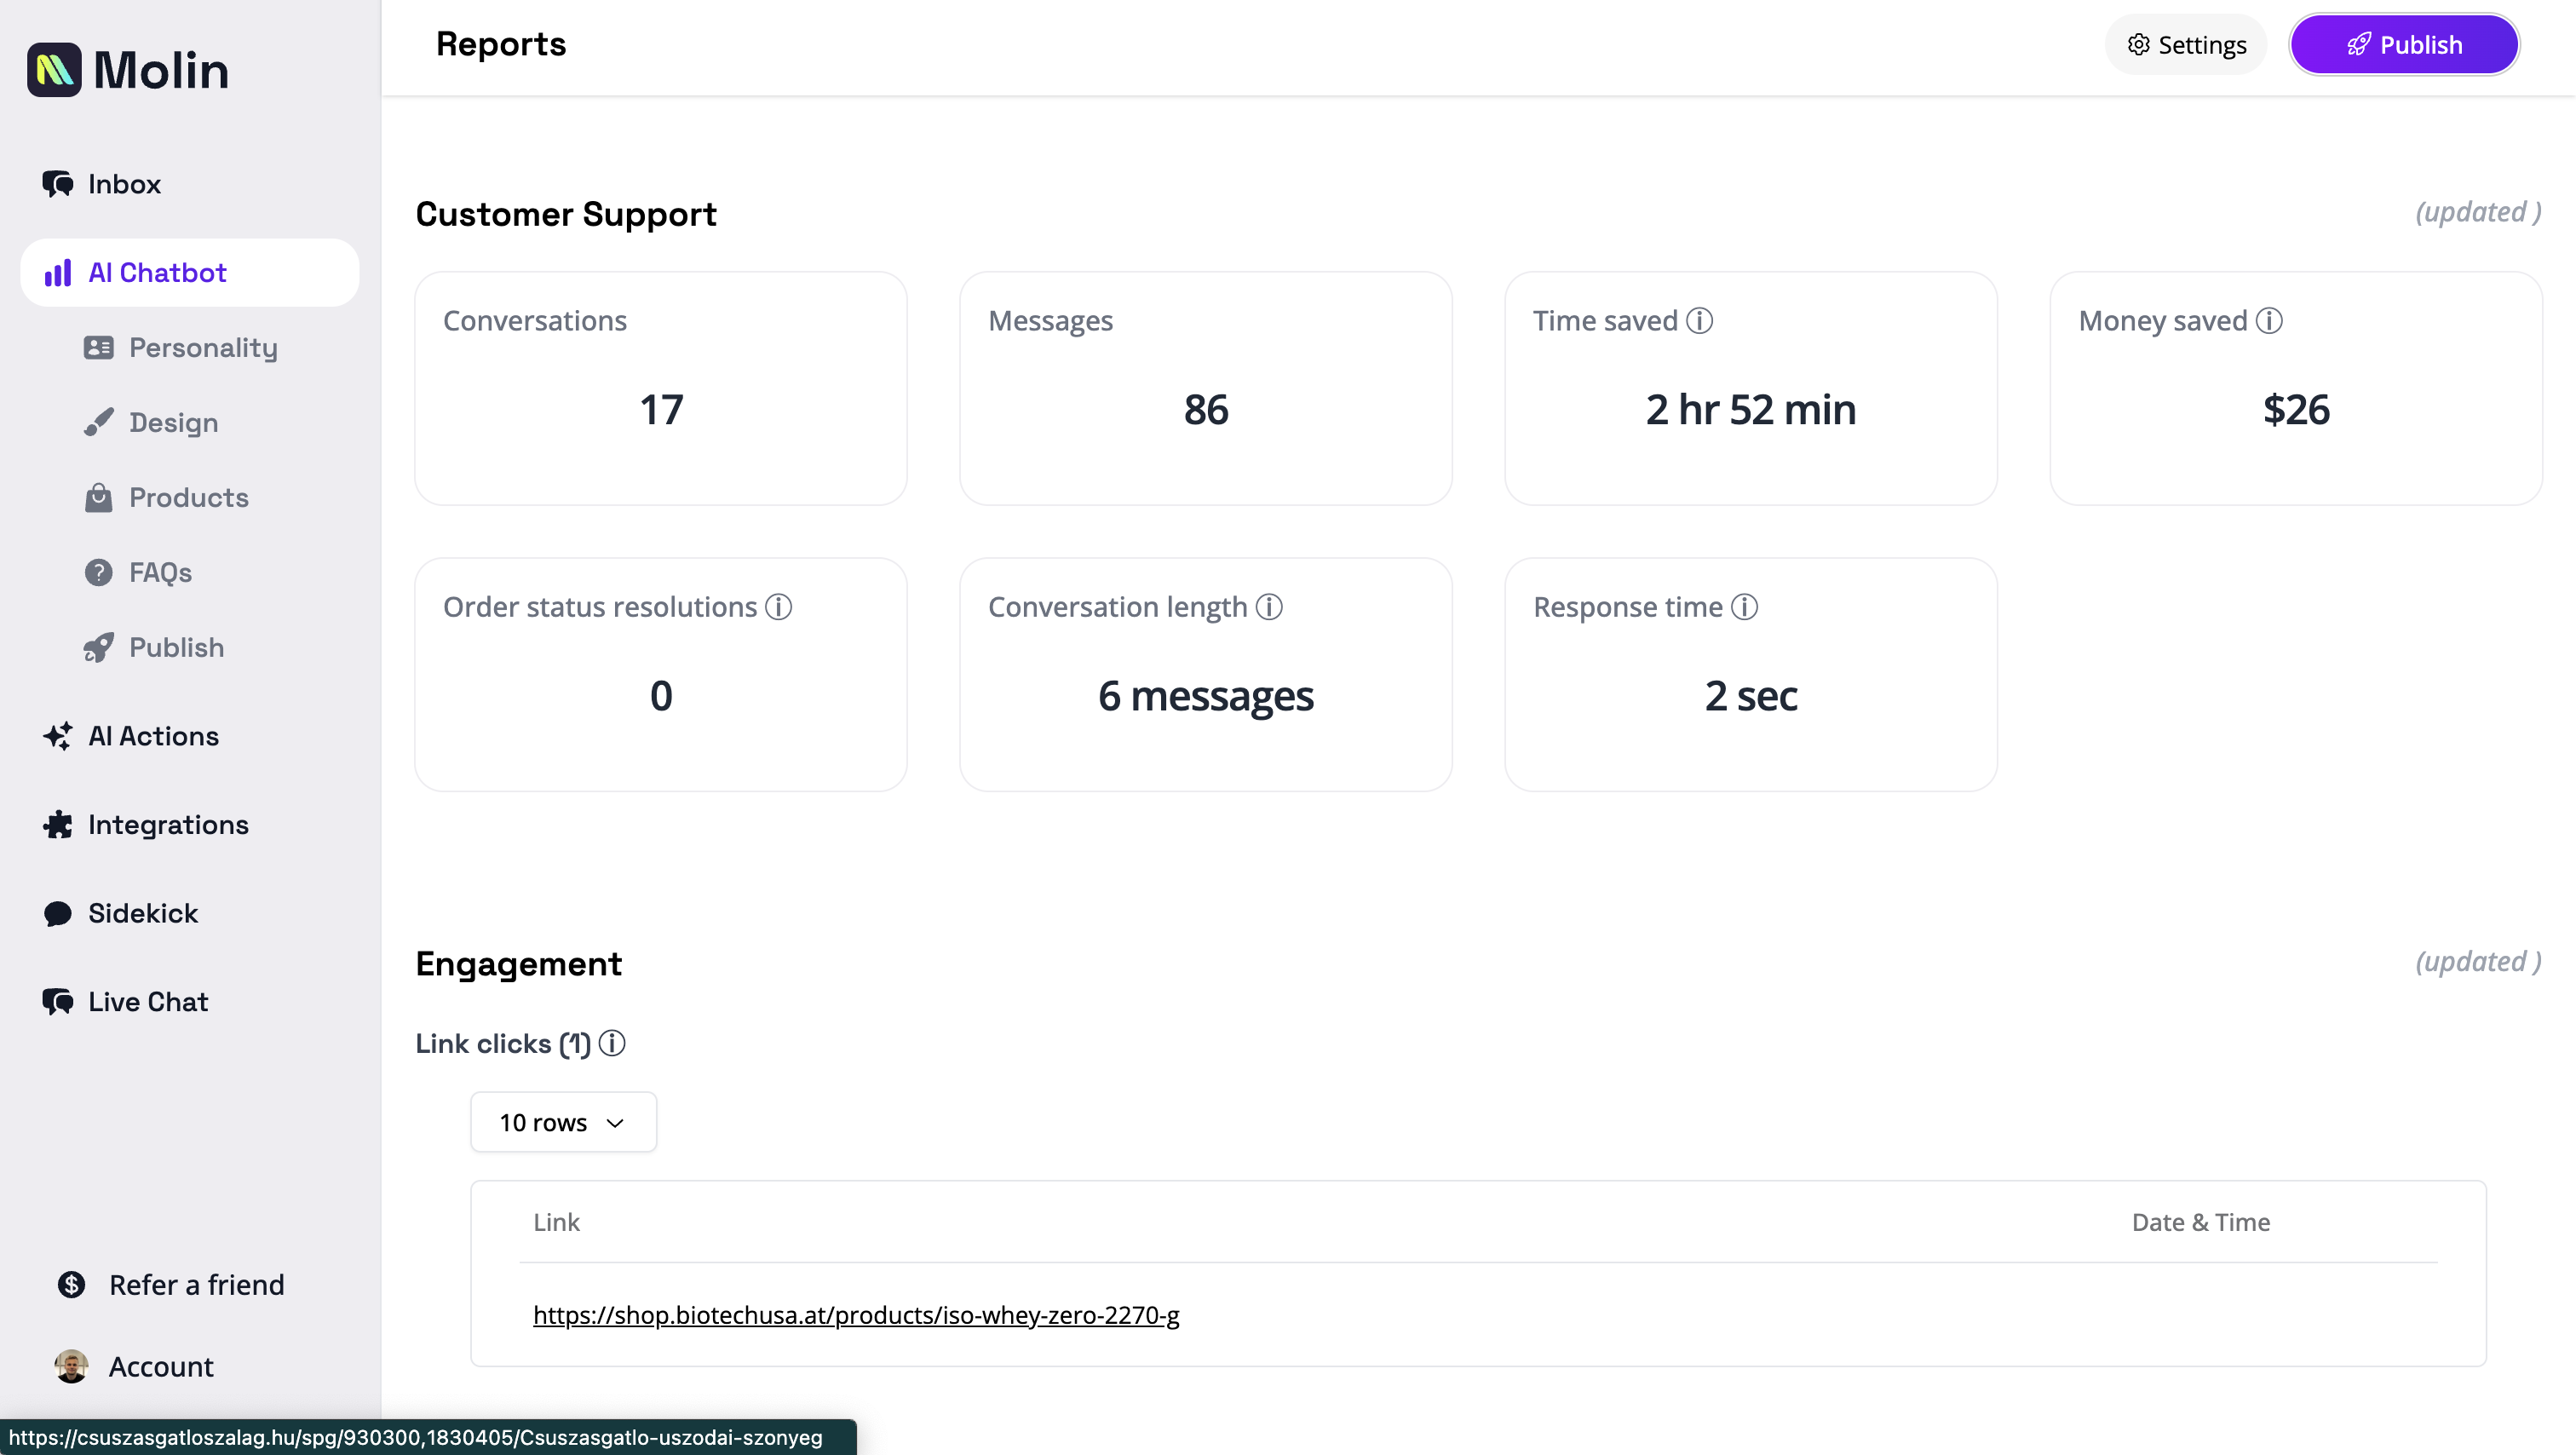The image size is (2576, 1455).
Task: Open the Integrations panel
Action: [x=168, y=824]
